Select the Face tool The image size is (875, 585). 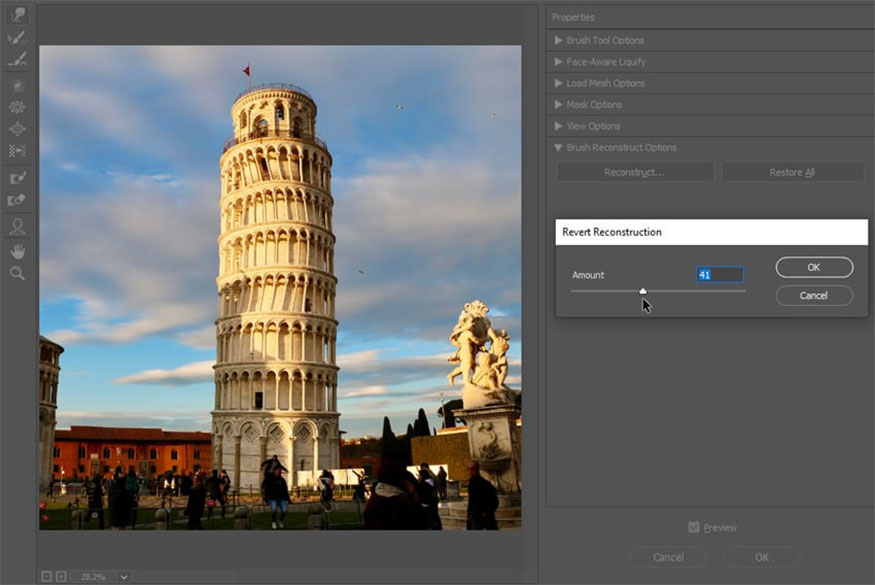pos(15,226)
